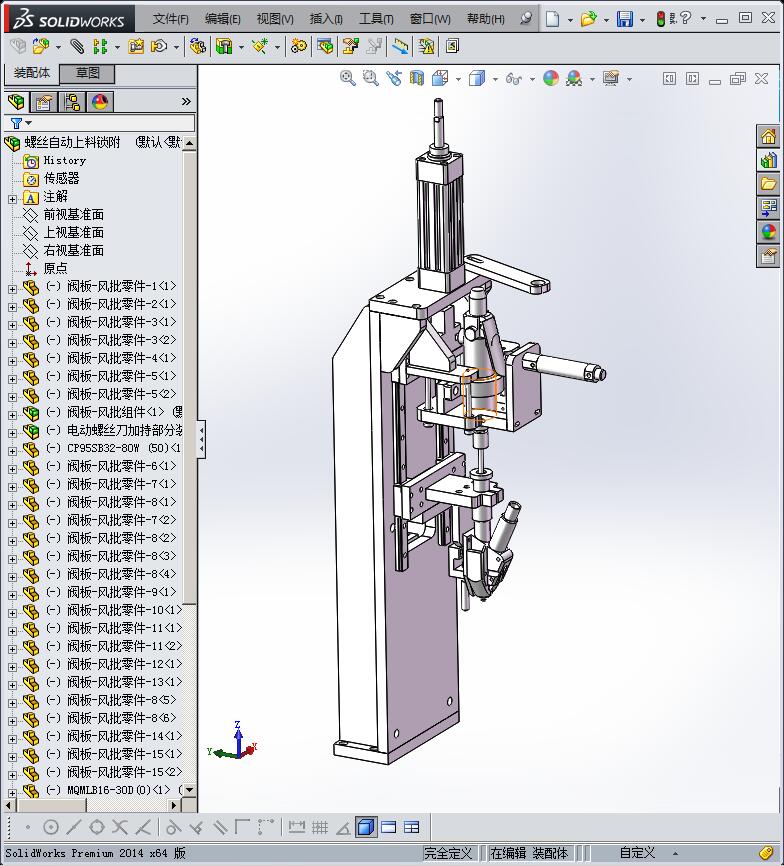Screen dimensions: 784x866
Task: Expand the CP95SB32-80W component node
Action: [12, 451]
